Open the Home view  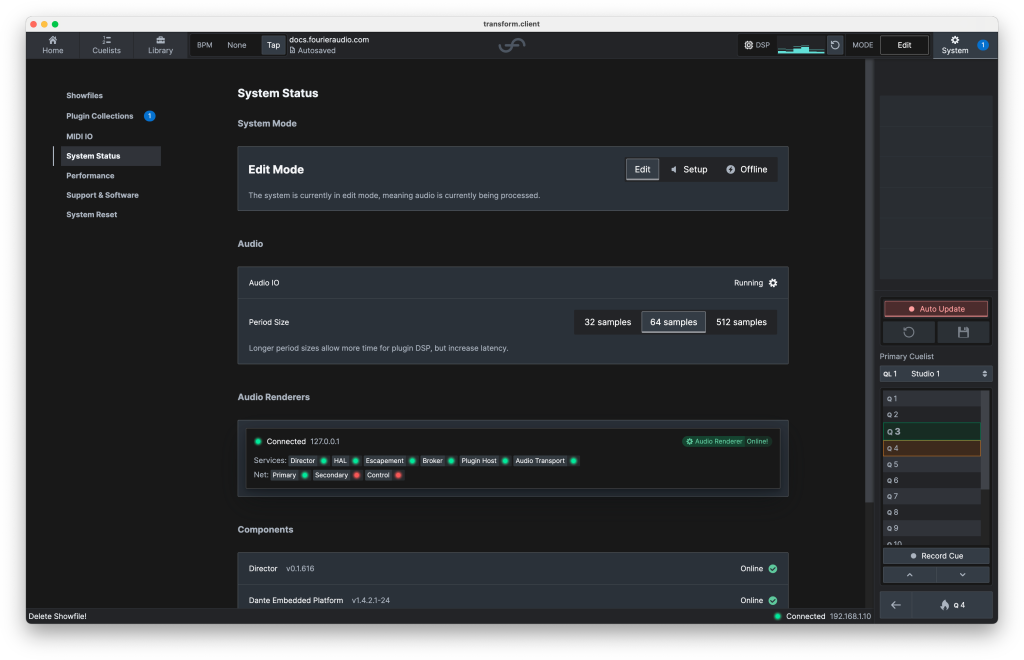(53, 45)
